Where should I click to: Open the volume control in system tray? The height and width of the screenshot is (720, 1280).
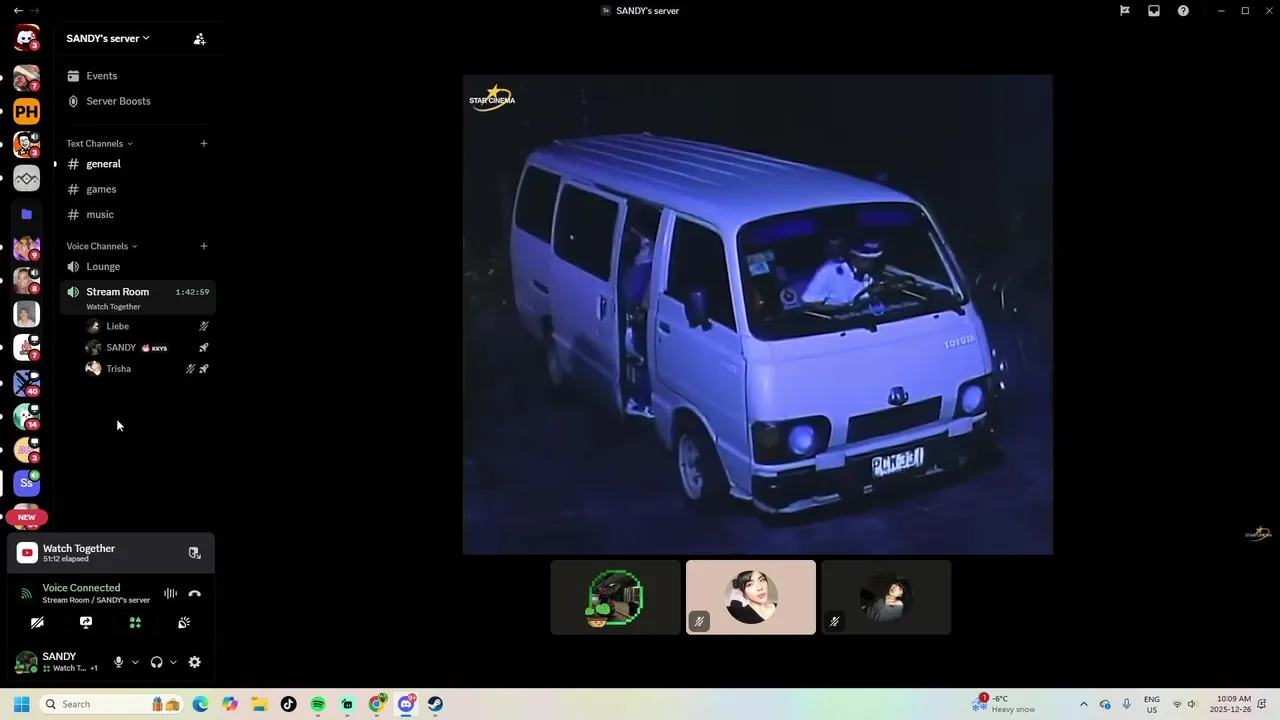pos(1191,704)
